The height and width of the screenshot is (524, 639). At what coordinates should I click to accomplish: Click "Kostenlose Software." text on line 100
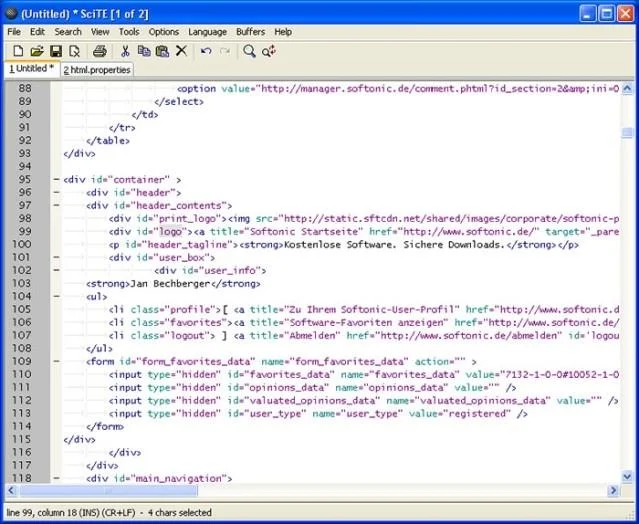[340, 244]
